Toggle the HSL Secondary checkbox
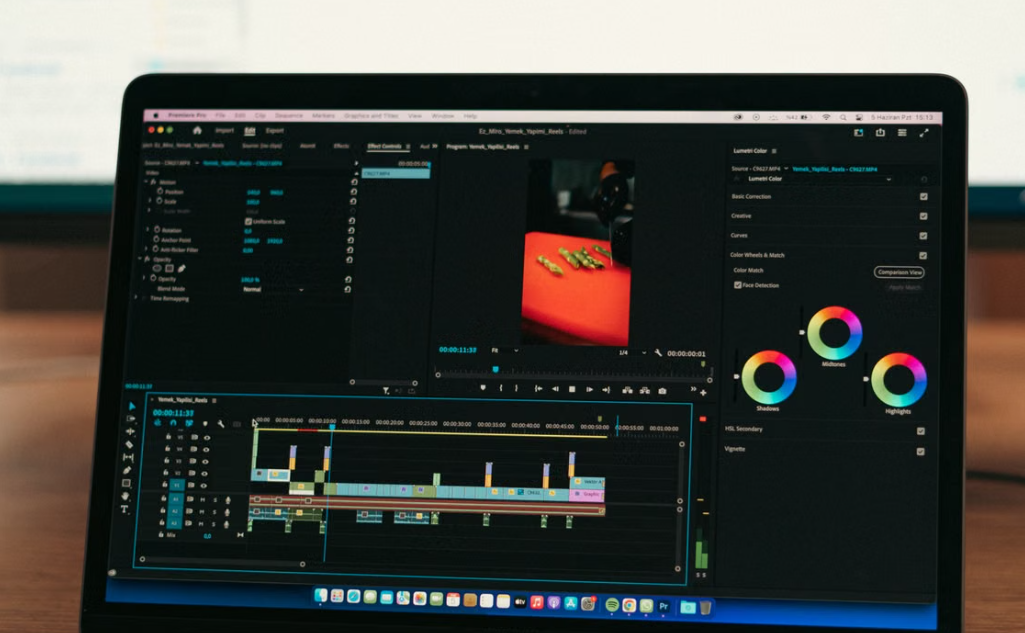The image size is (1025, 633). pos(921,431)
